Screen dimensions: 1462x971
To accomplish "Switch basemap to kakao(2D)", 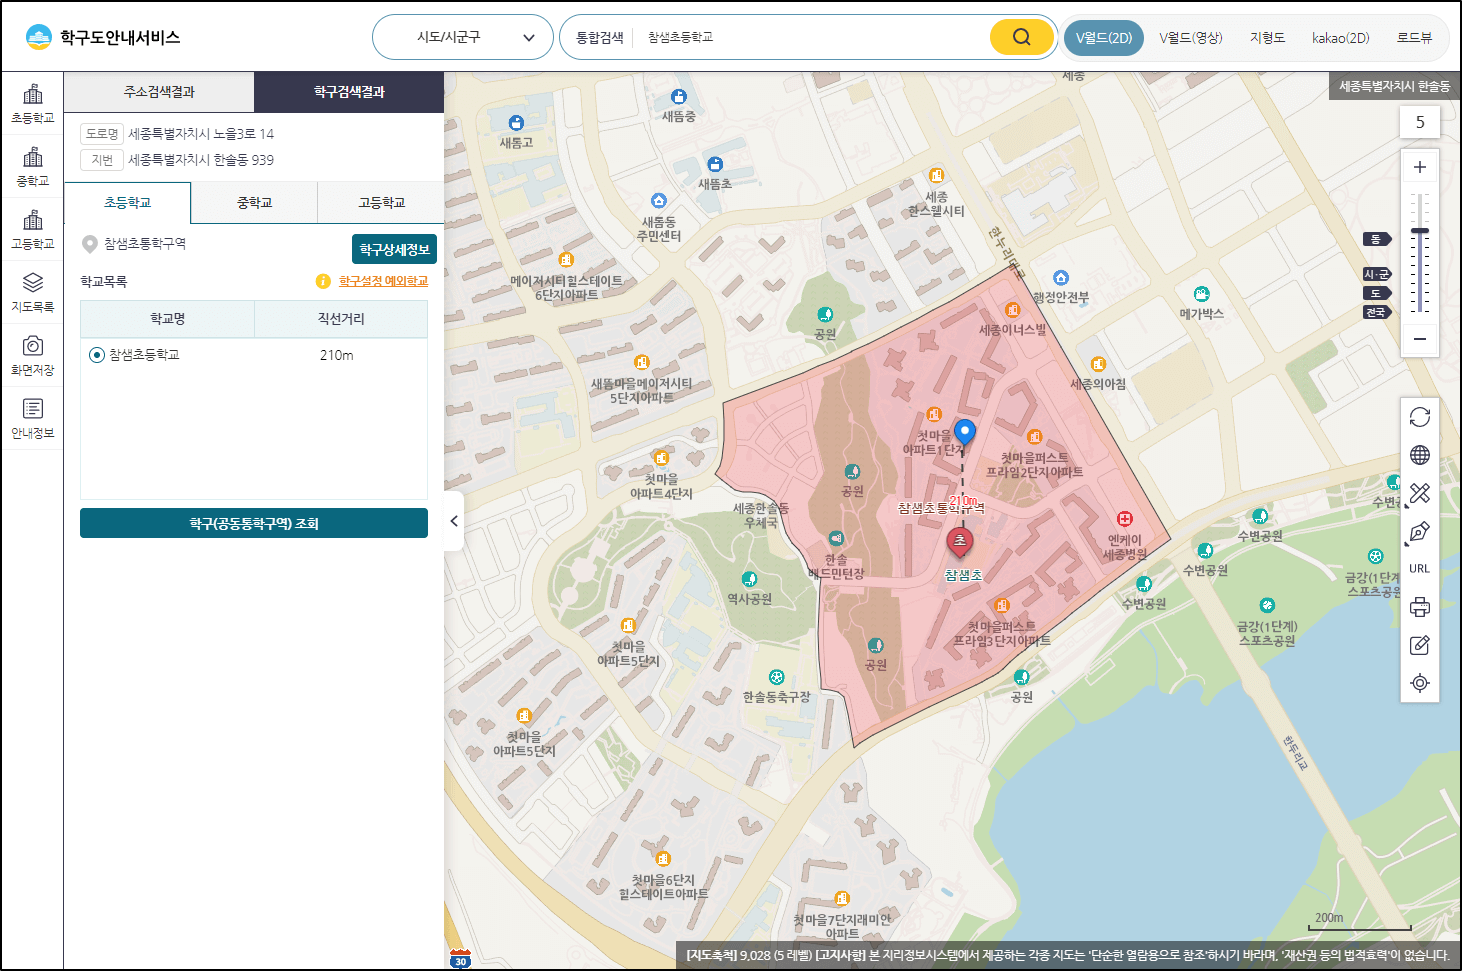I will [x=1340, y=38].
